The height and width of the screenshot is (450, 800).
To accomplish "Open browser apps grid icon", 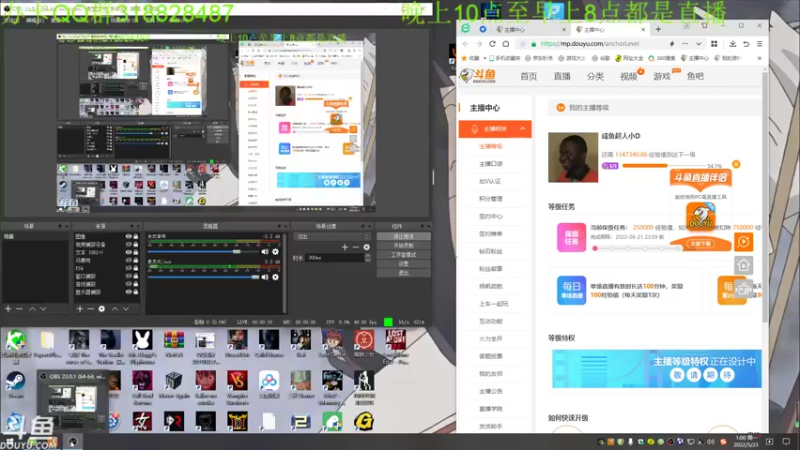I will pos(714,44).
